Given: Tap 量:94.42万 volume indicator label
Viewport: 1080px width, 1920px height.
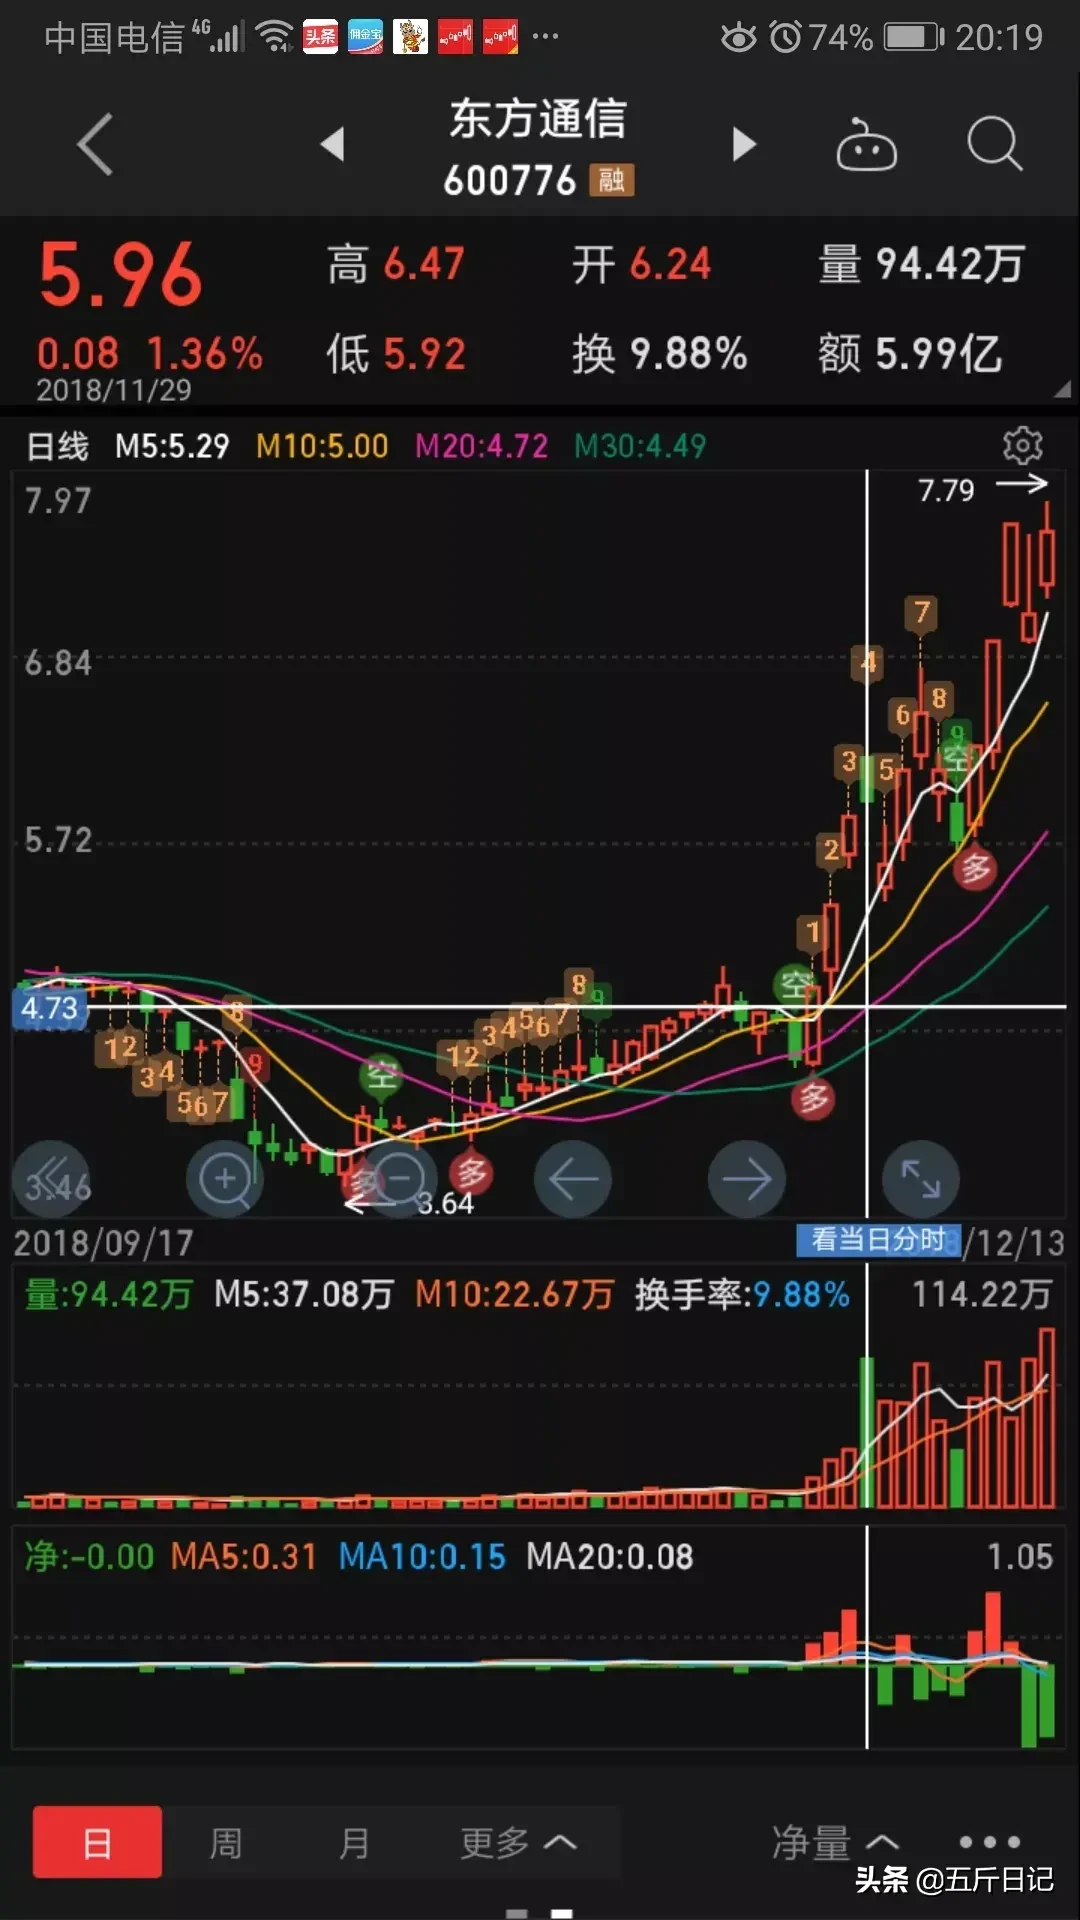Looking at the screenshot, I should pos(108,1295).
